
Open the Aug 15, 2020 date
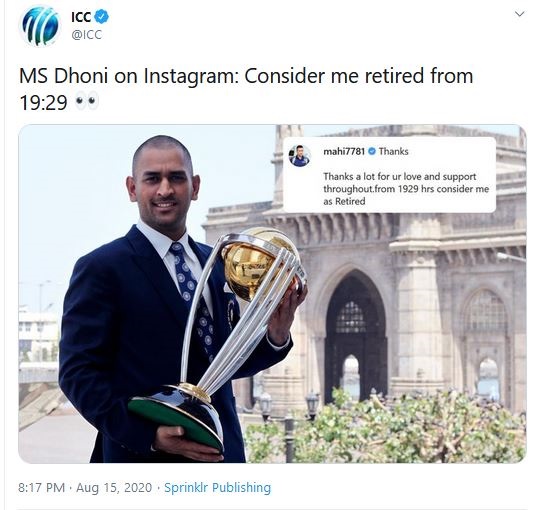[114, 488]
